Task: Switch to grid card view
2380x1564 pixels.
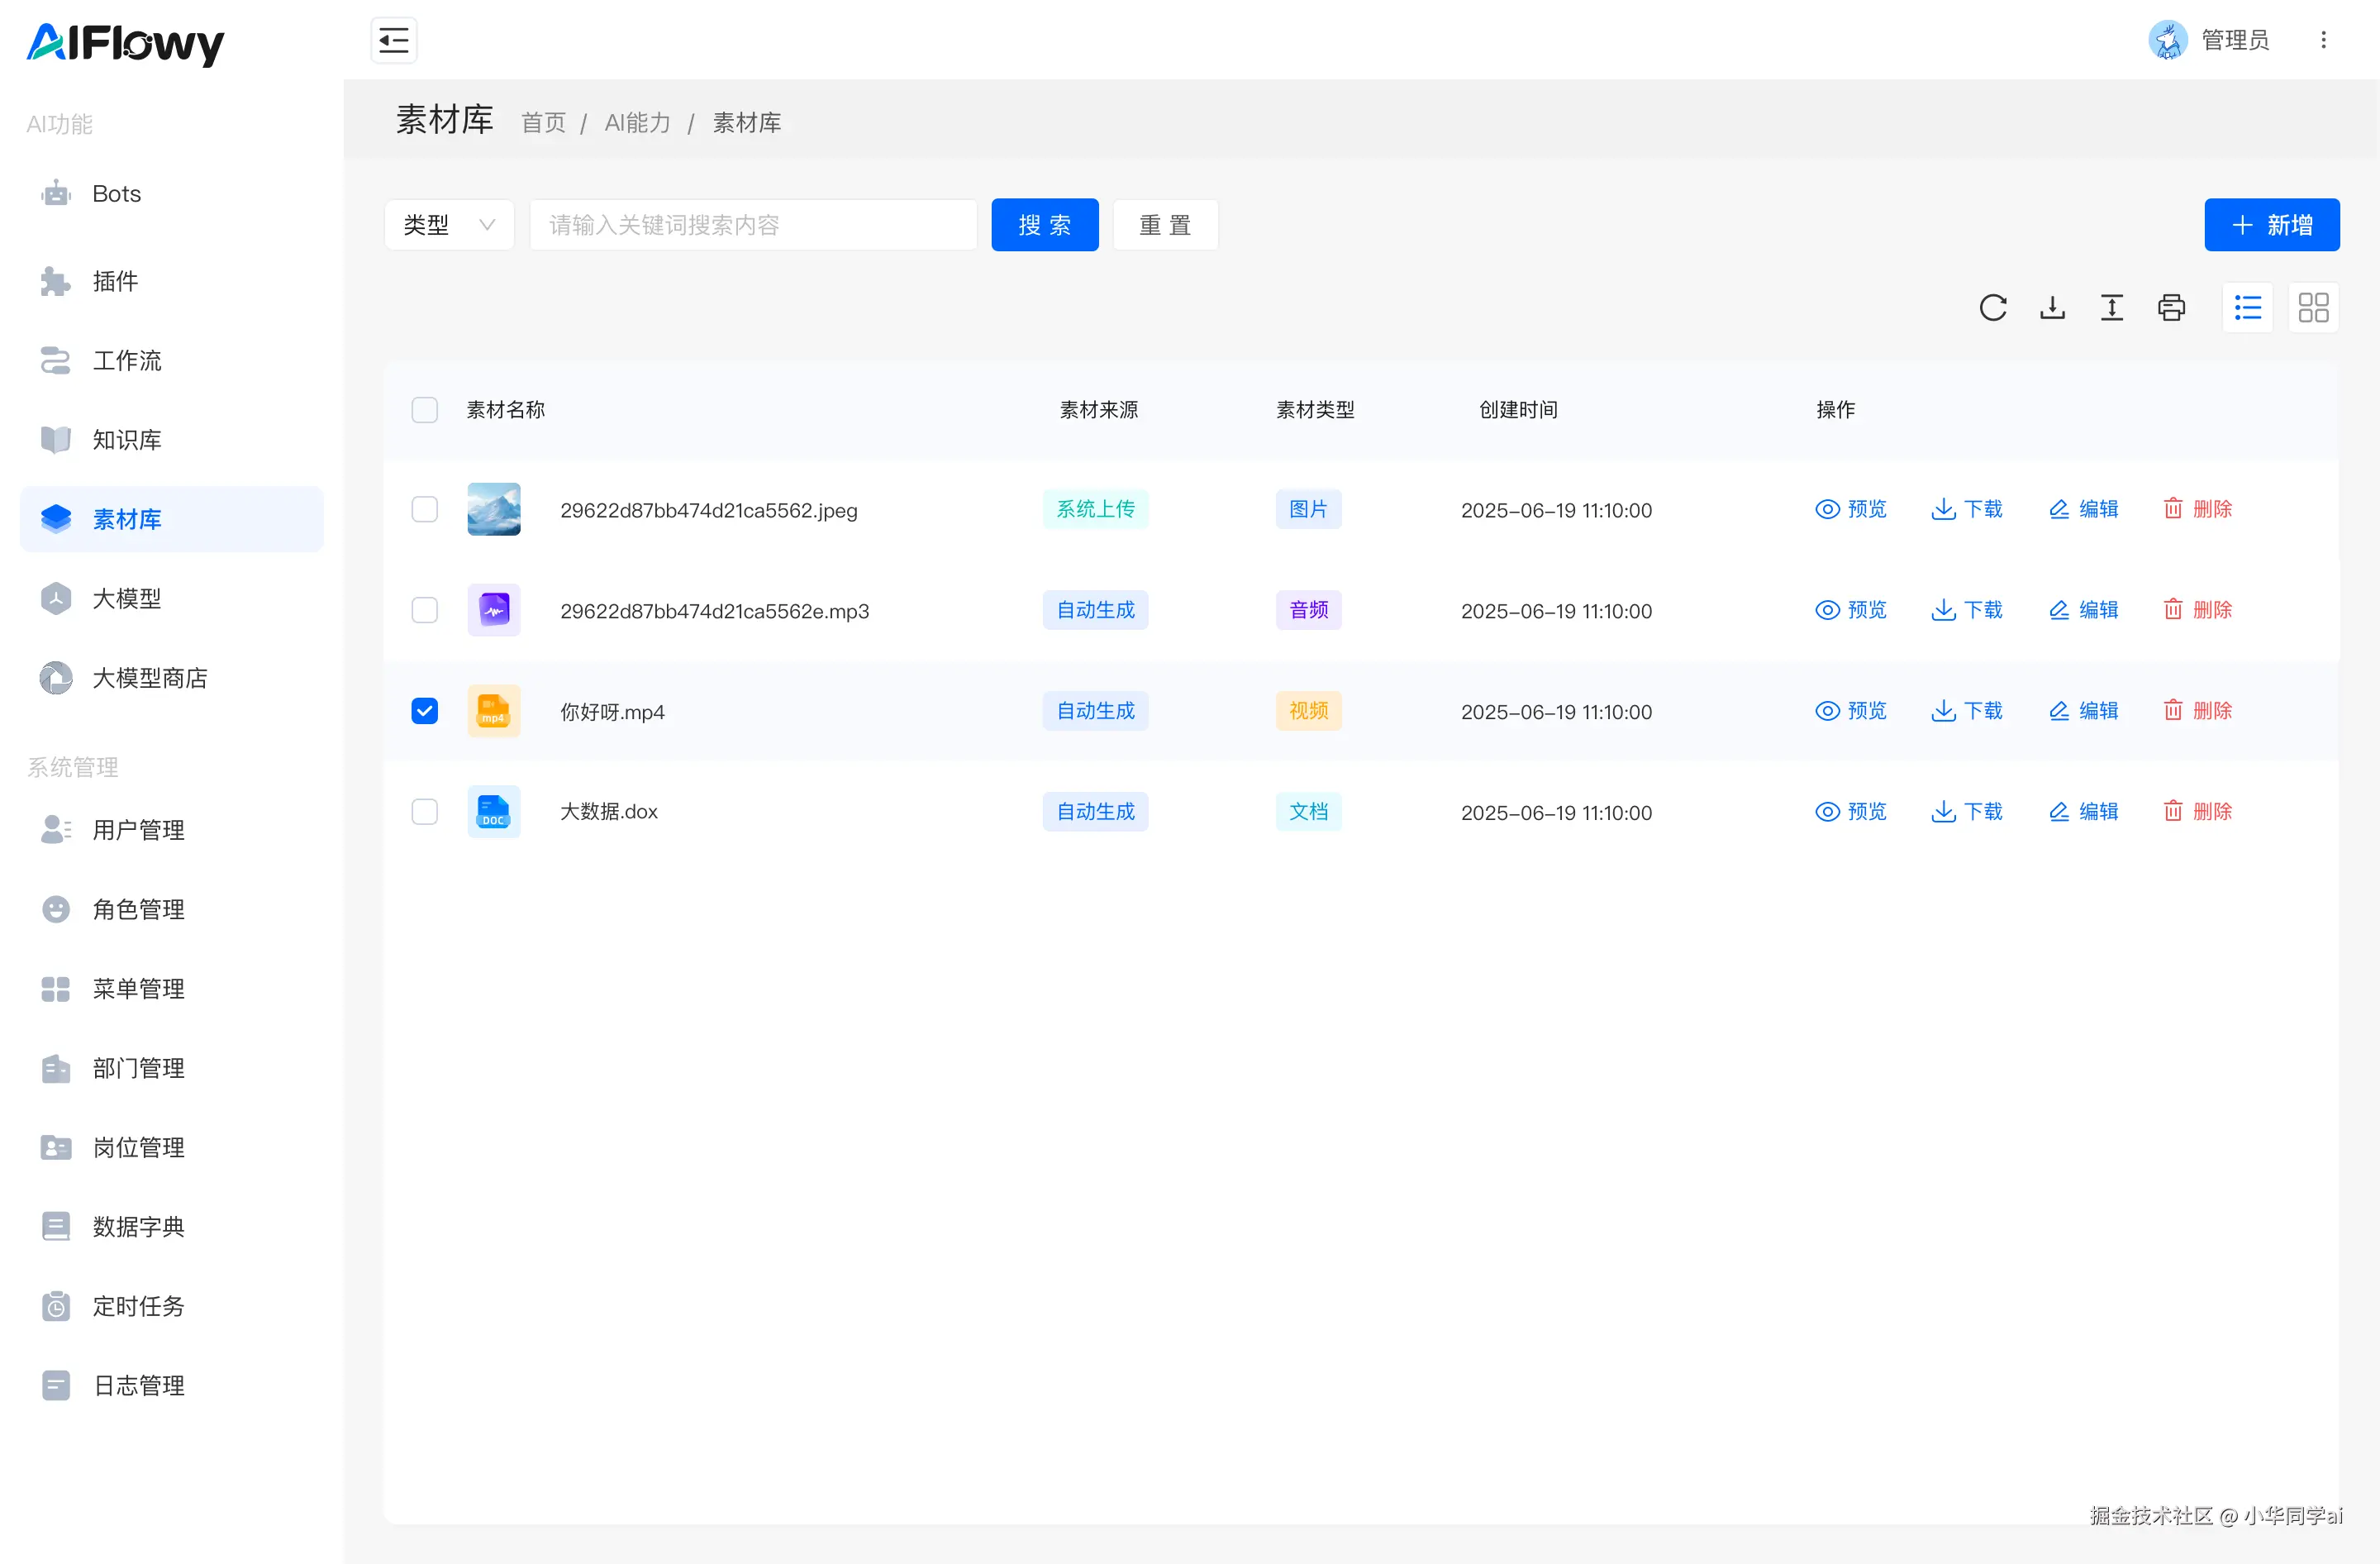Action: (2313, 308)
